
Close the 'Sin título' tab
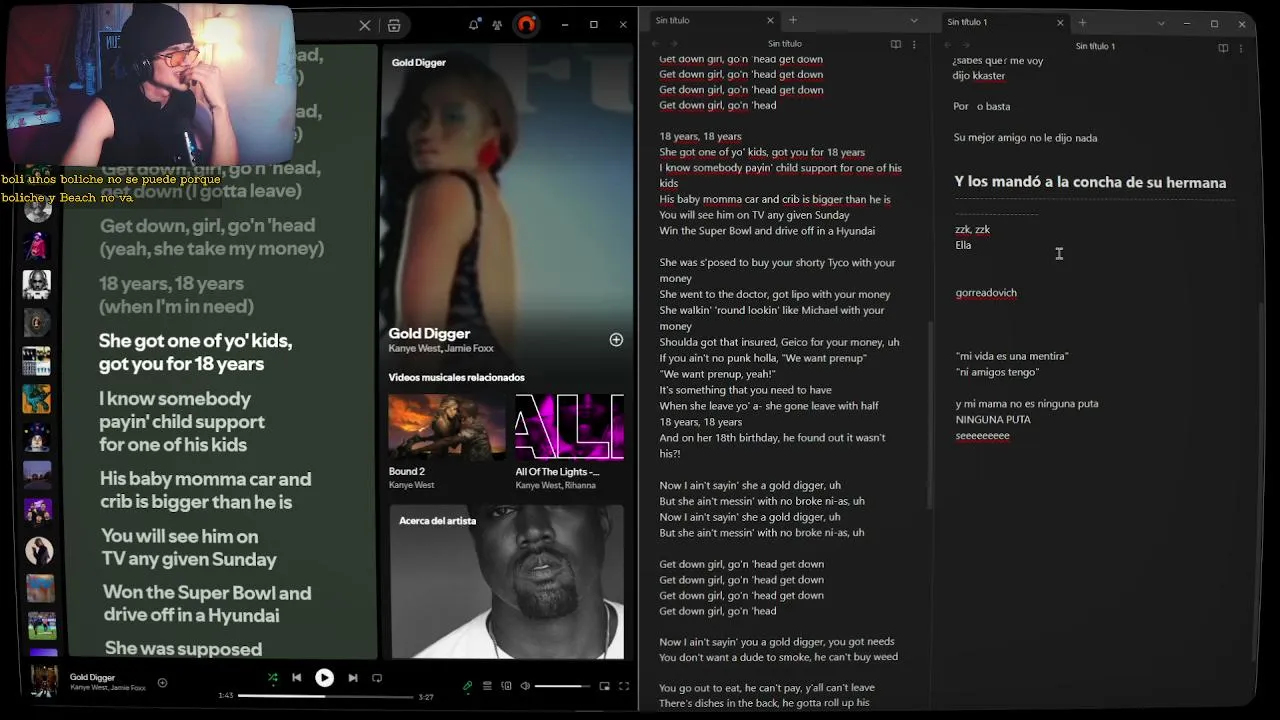pos(770,20)
